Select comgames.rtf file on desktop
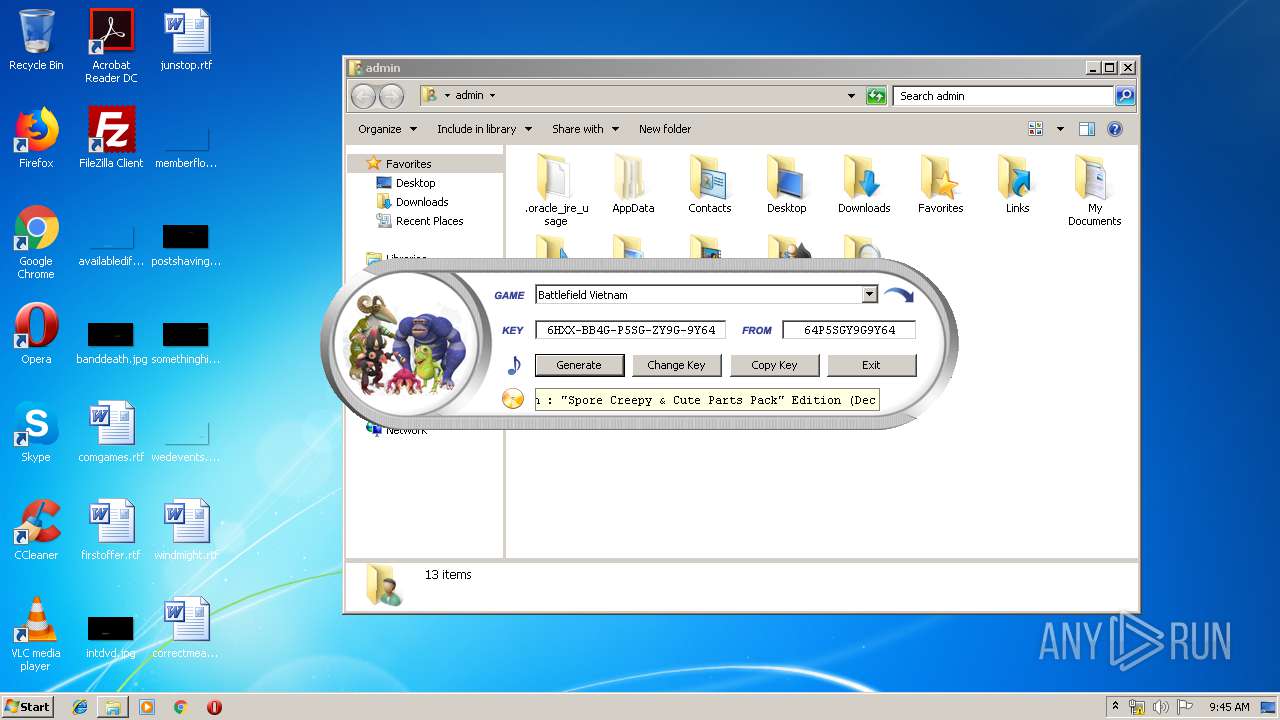The image size is (1280, 720). click(111, 432)
